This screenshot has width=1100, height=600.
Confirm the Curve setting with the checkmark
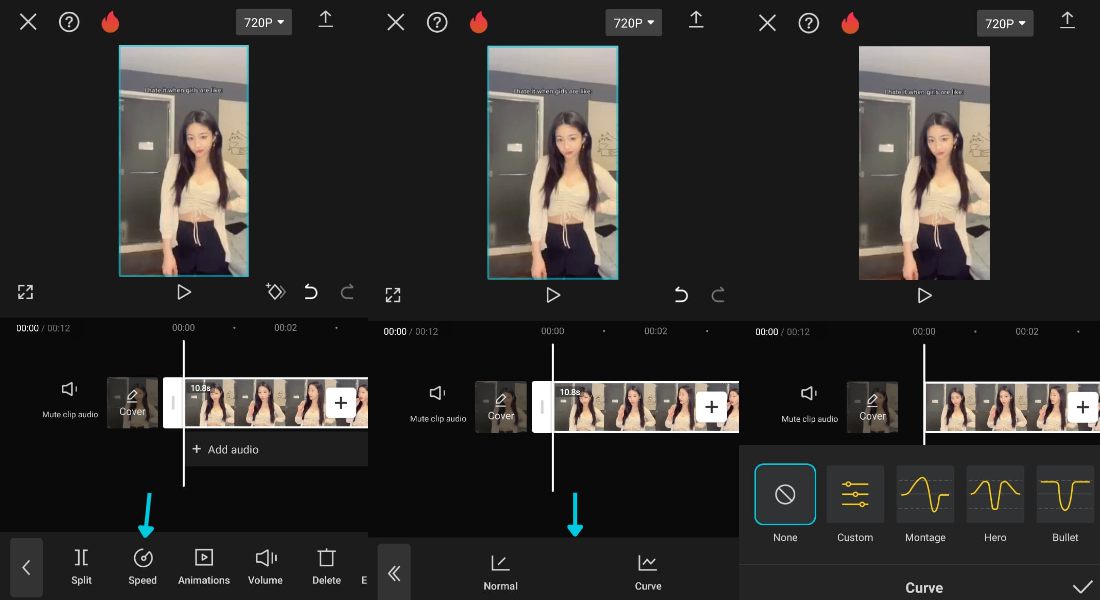point(1082,587)
